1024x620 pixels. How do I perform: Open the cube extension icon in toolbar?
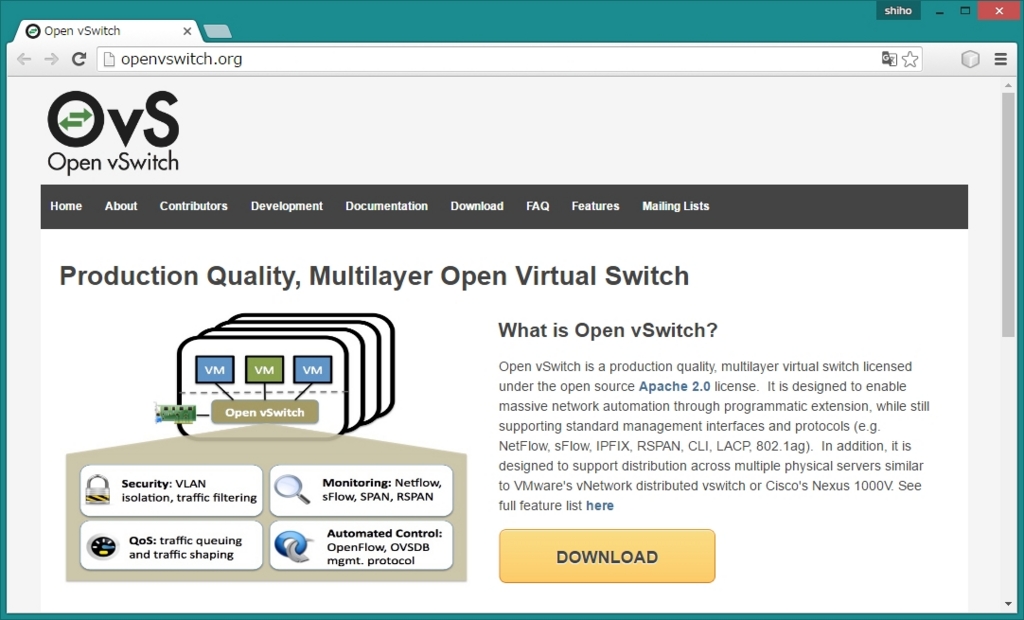click(970, 59)
